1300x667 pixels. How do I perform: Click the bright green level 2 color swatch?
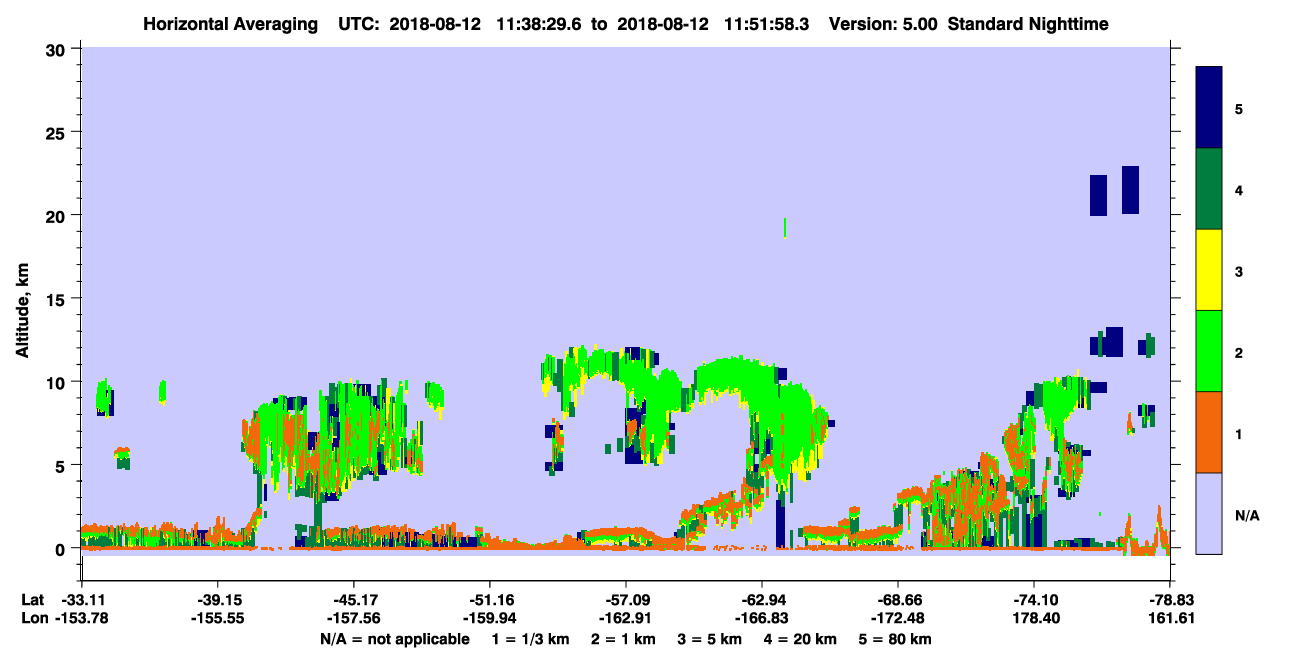(1209, 351)
